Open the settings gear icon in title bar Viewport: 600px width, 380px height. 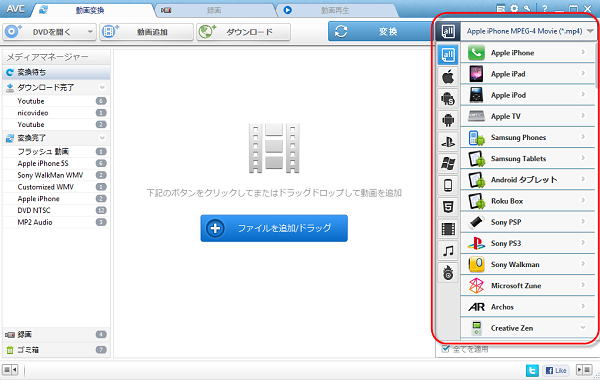pyautogui.click(x=514, y=8)
